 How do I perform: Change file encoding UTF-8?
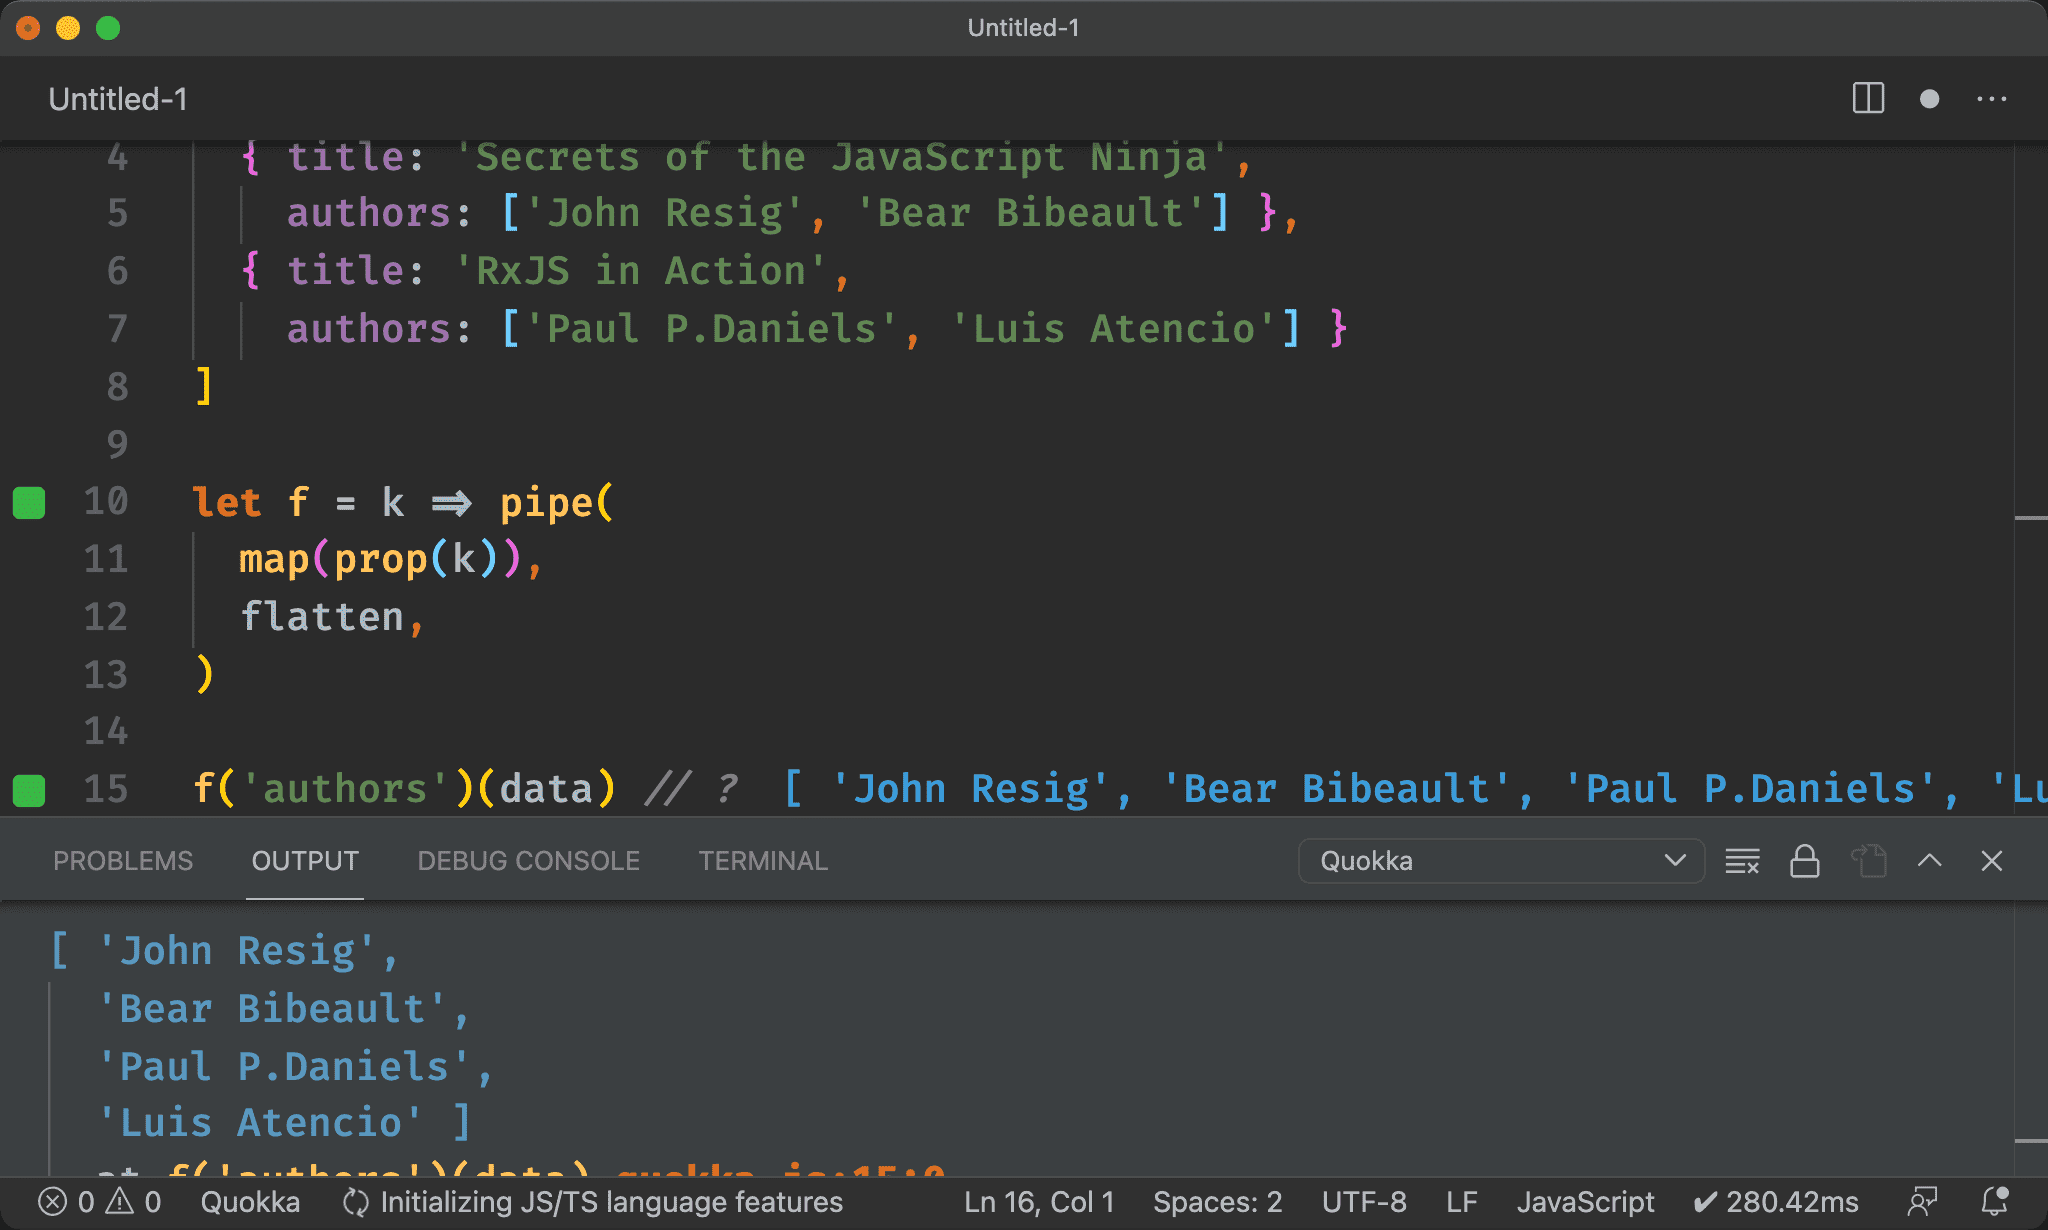coord(1364,1201)
